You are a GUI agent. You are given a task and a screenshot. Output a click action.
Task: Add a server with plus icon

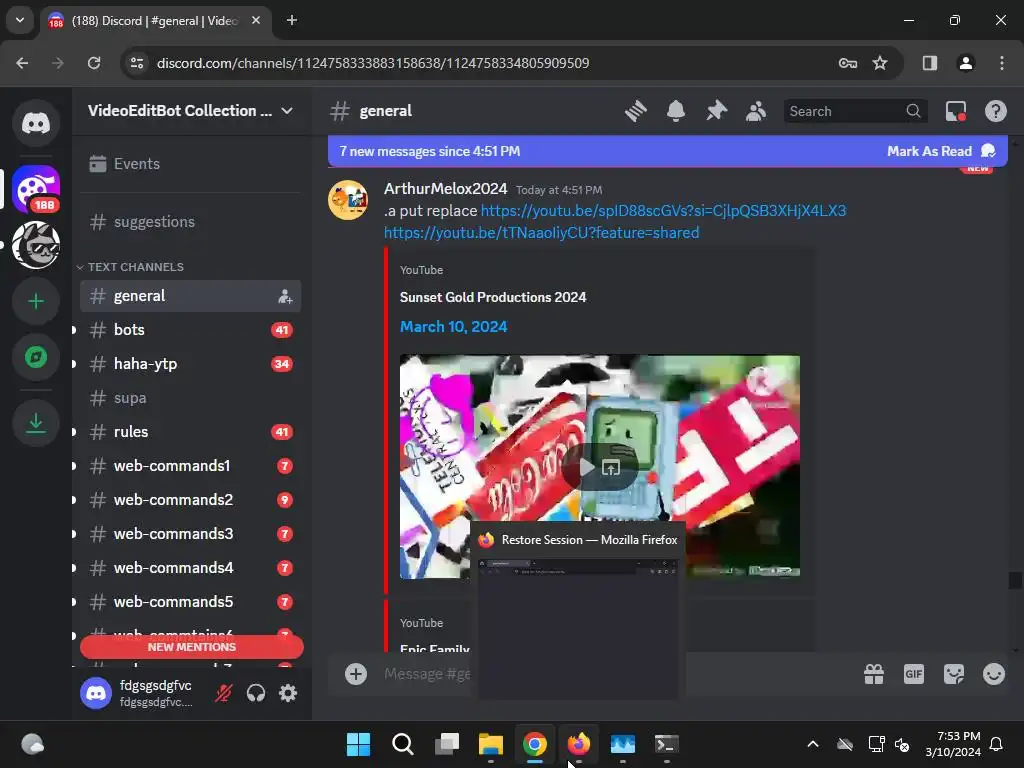(x=36, y=301)
